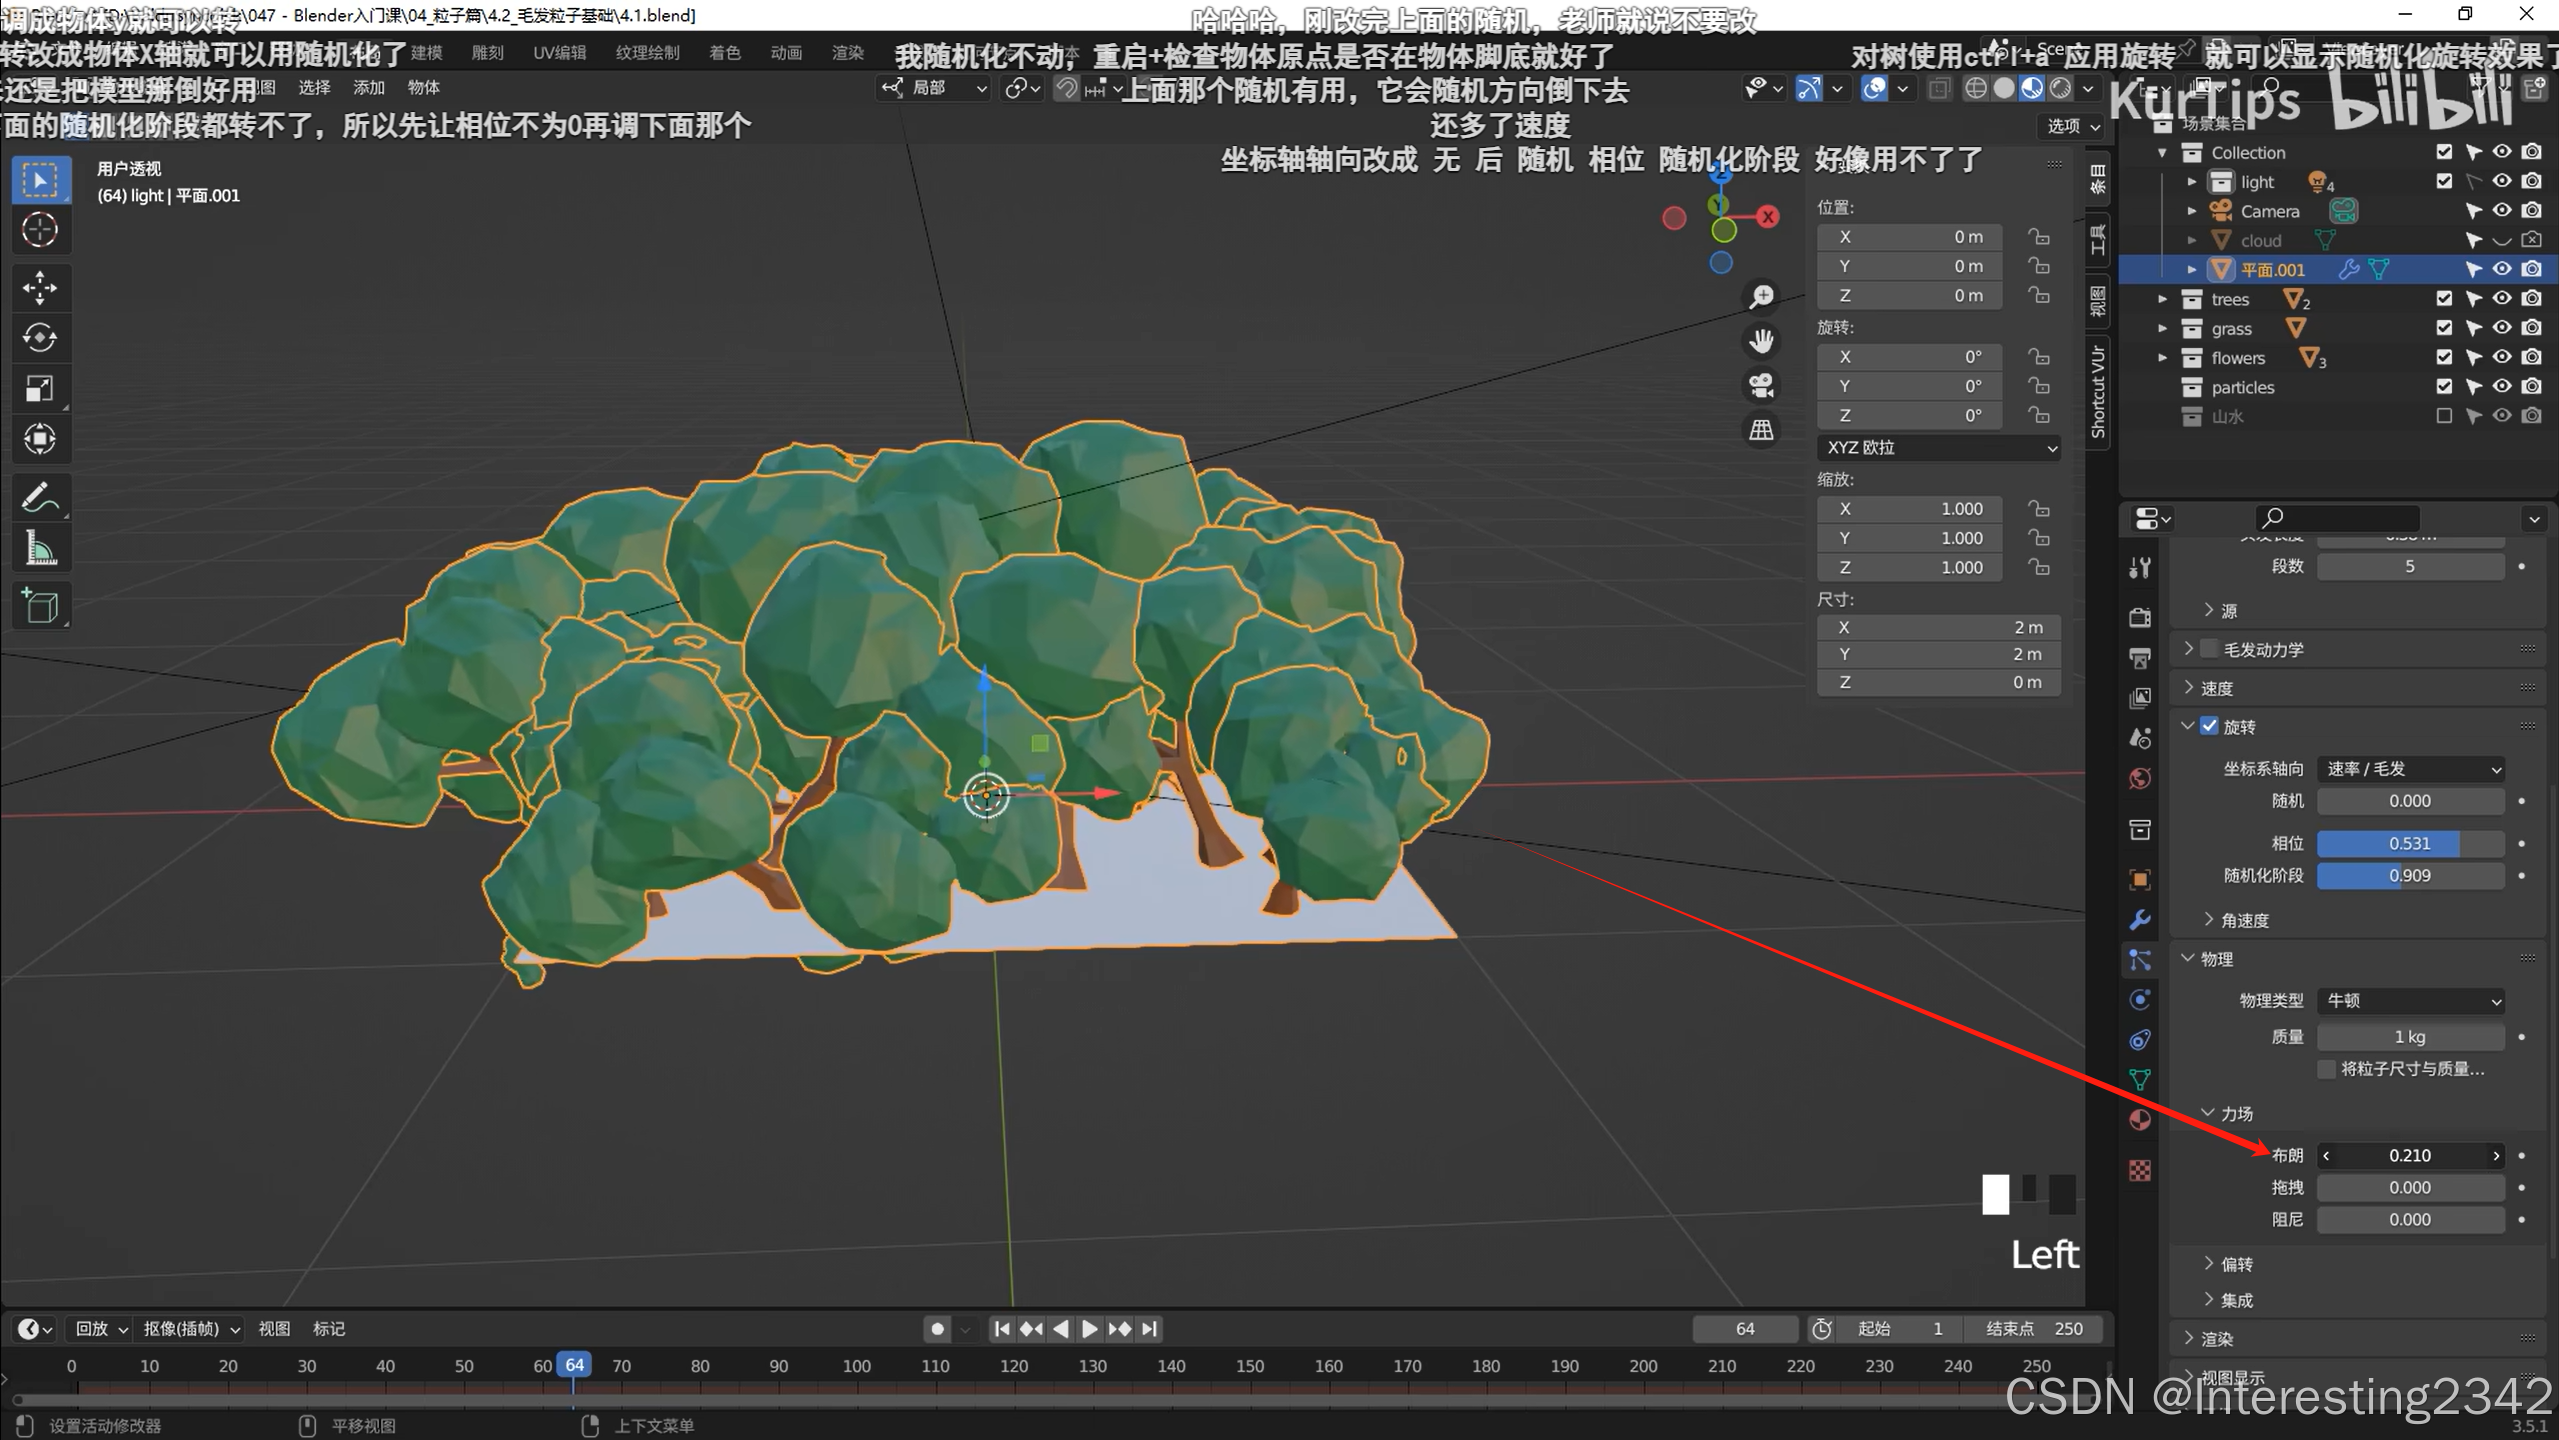
Task: Open the 物理类型 physics type dropdown
Action: tap(2410, 1001)
